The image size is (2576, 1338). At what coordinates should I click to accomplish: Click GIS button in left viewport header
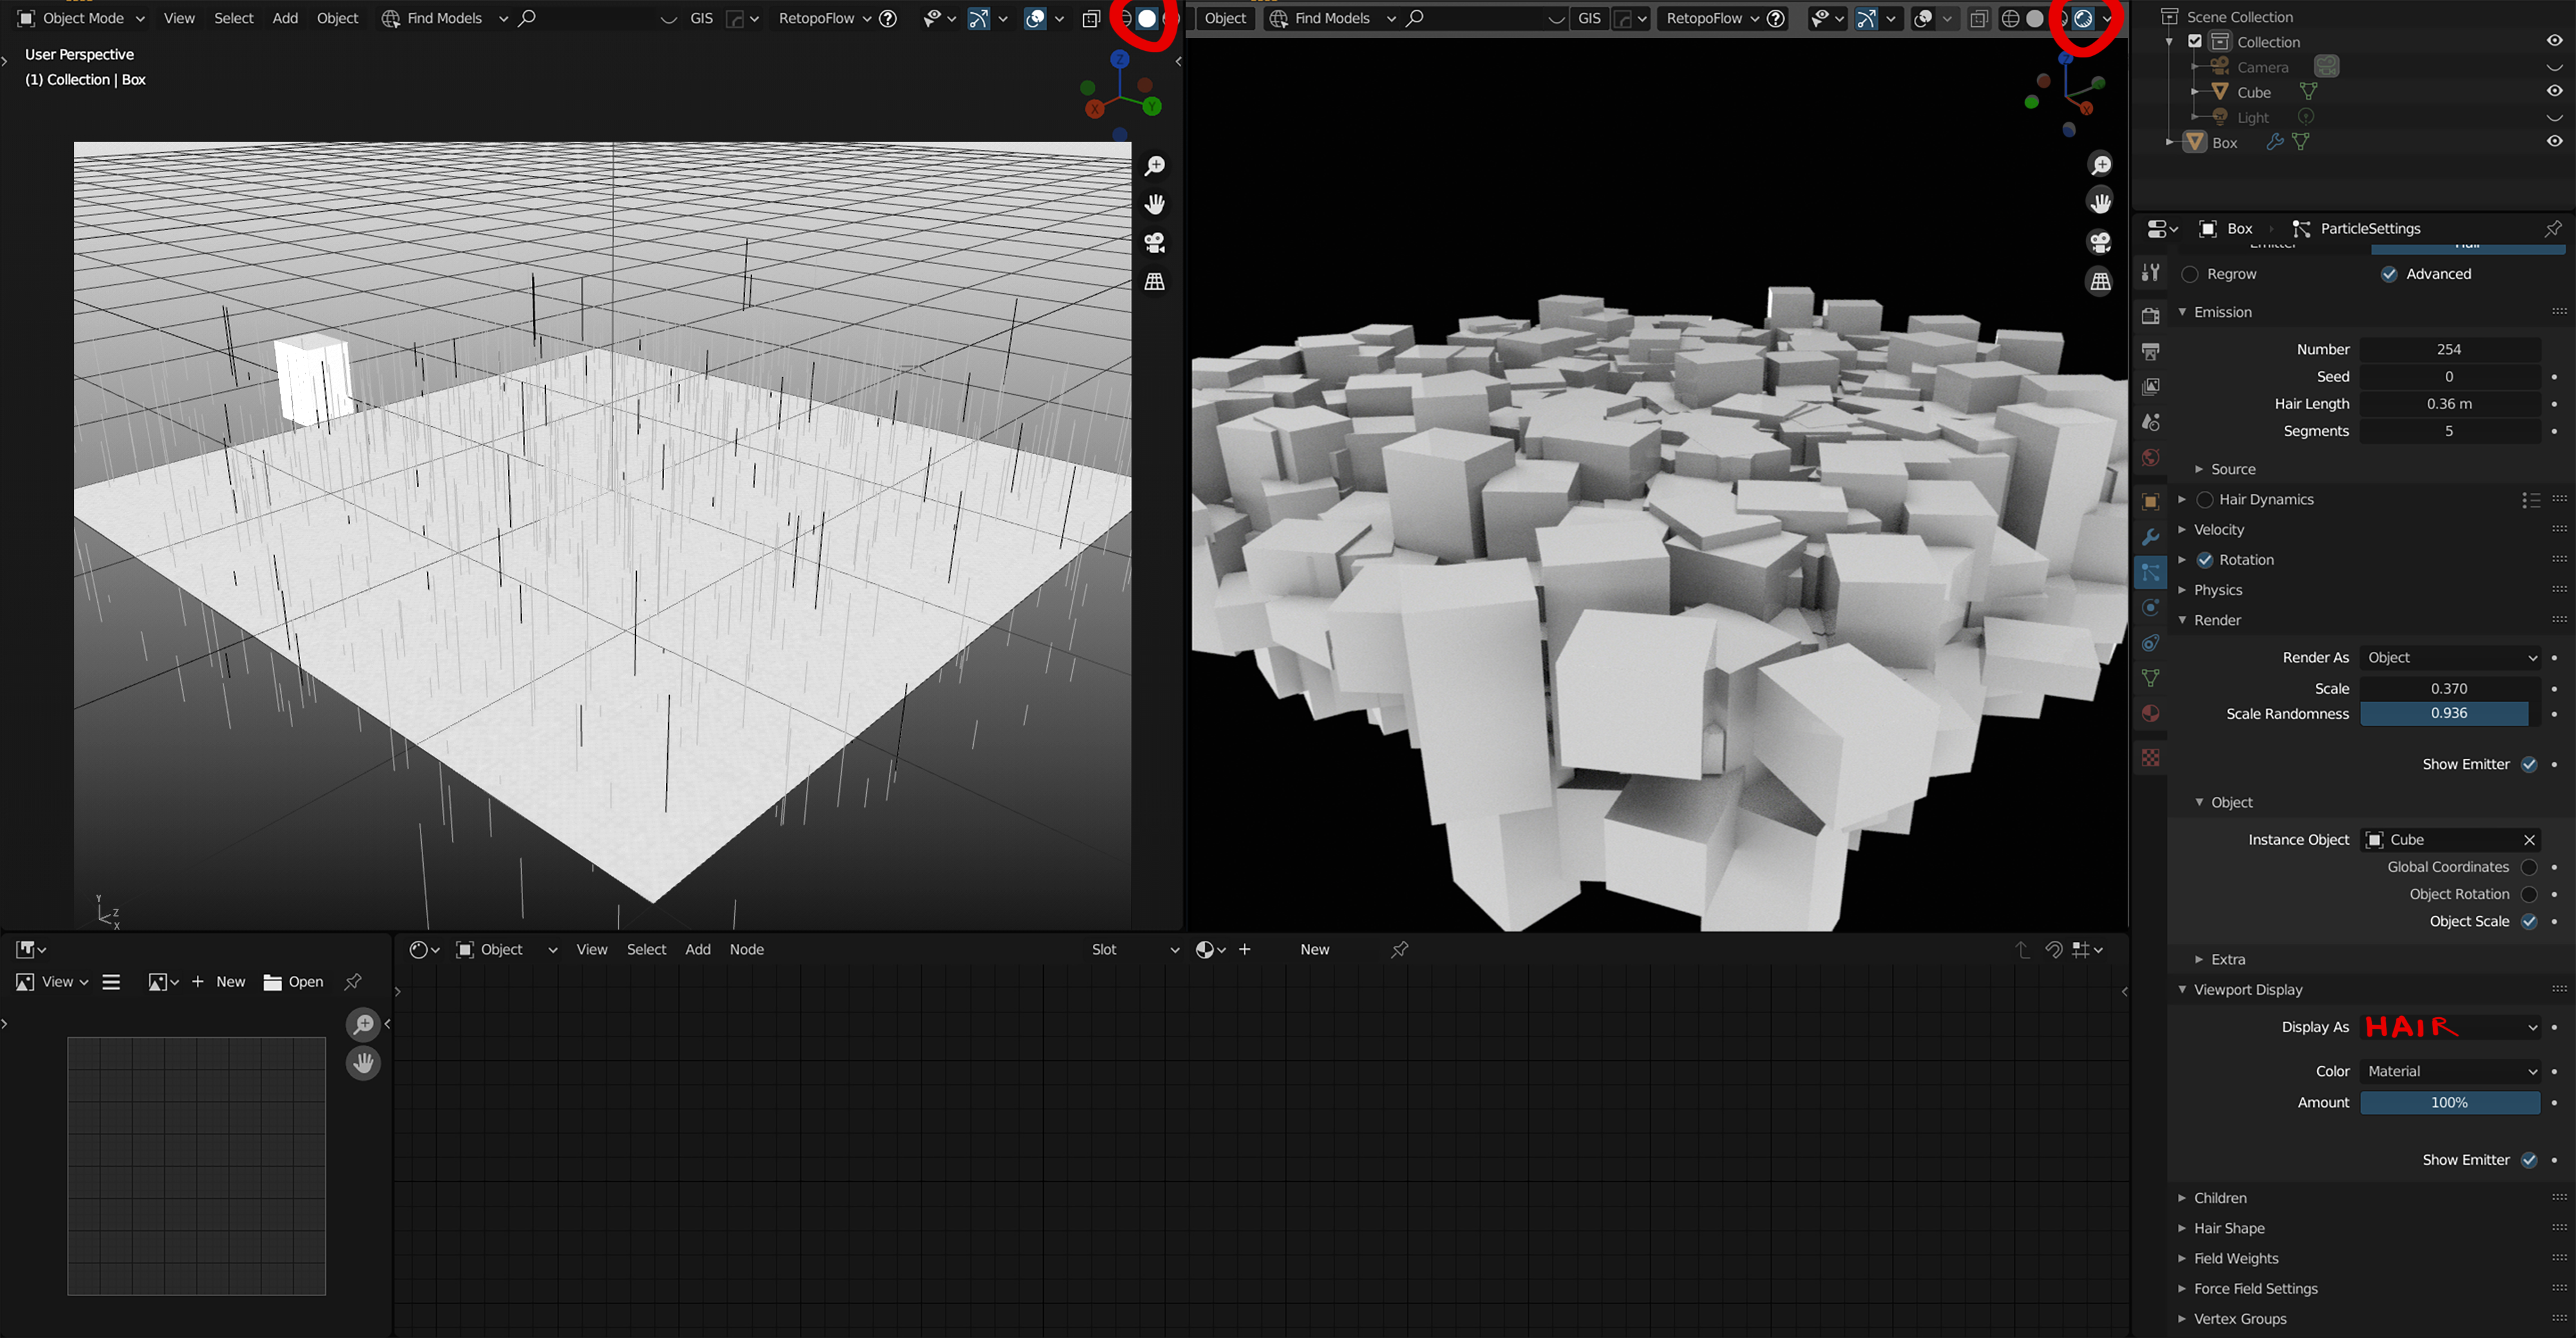(x=702, y=18)
